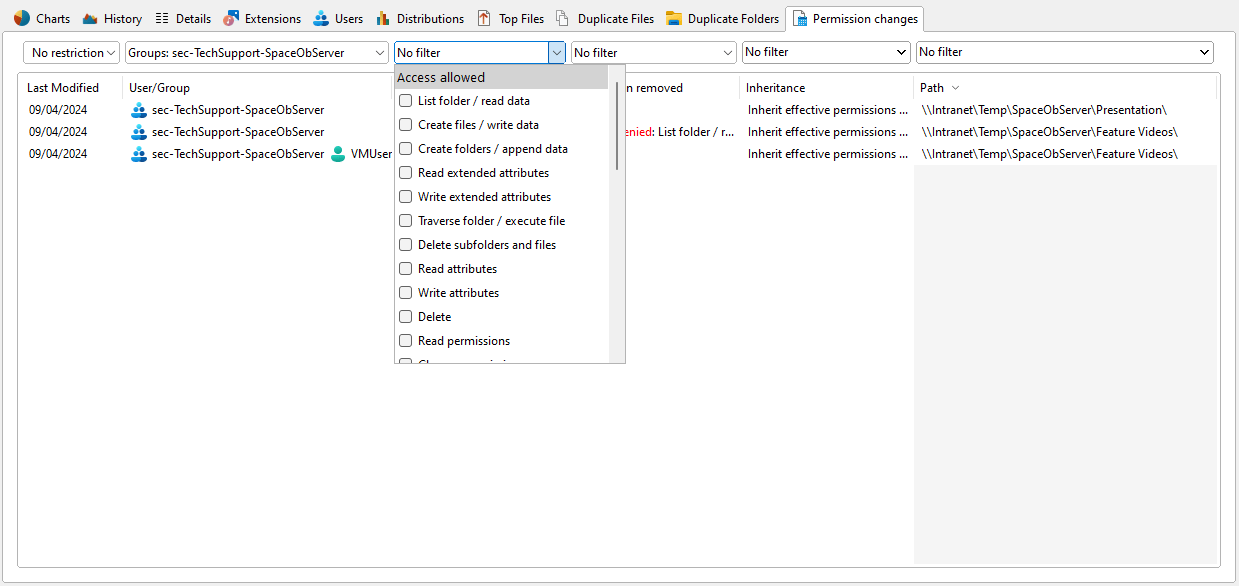This screenshot has width=1239, height=586.
Task: Sort by Last Modified column header
Action: tap(63, 88)
